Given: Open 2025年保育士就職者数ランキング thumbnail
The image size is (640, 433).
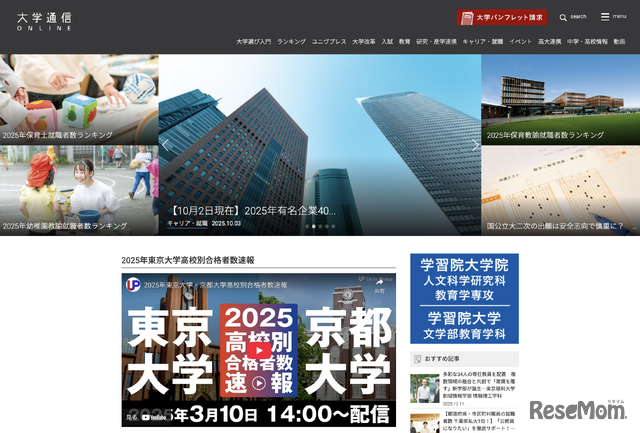Looking at the screenshot, I should (x=79, y=100).
